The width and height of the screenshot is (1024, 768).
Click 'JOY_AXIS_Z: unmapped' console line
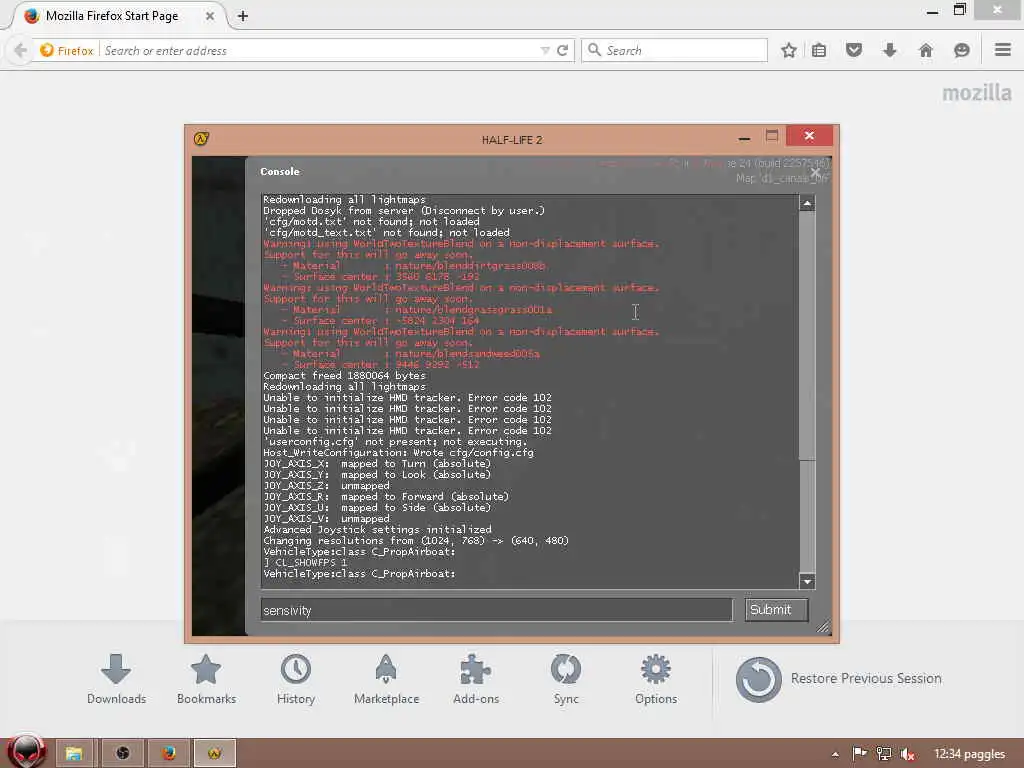[x=326, y=486]
